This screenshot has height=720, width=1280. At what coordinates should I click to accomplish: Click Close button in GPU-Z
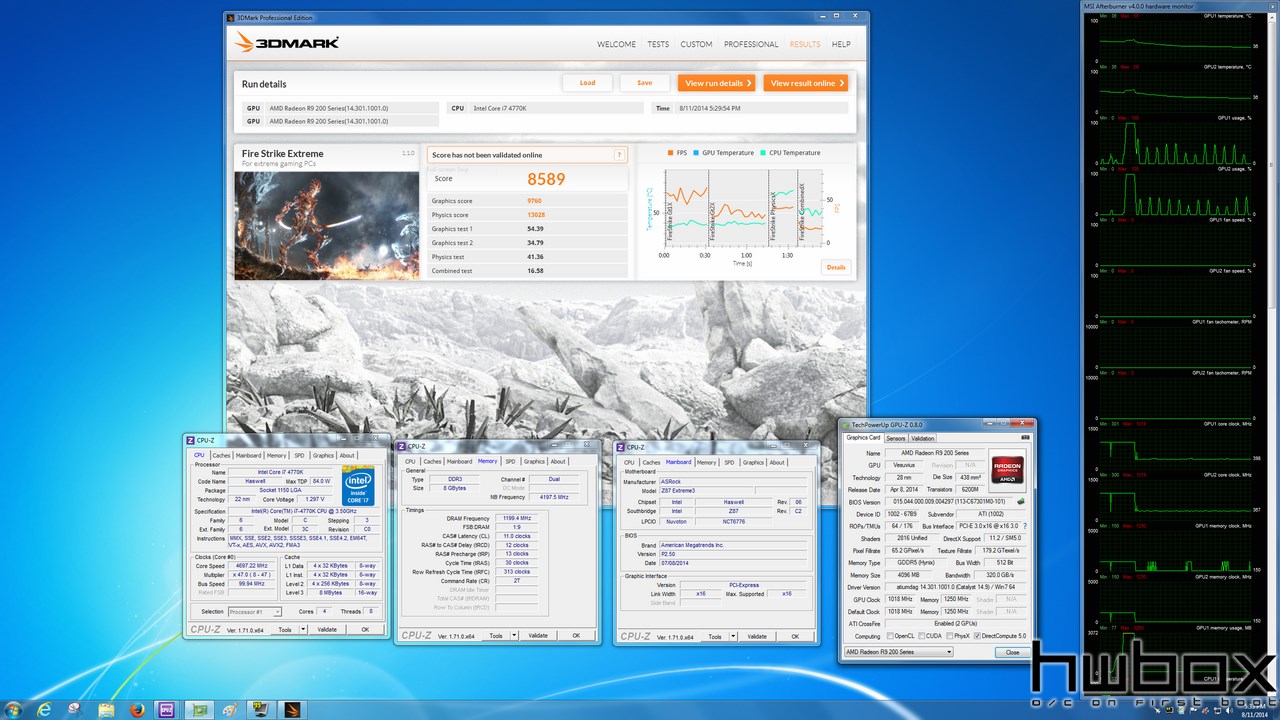(1013, 652)
